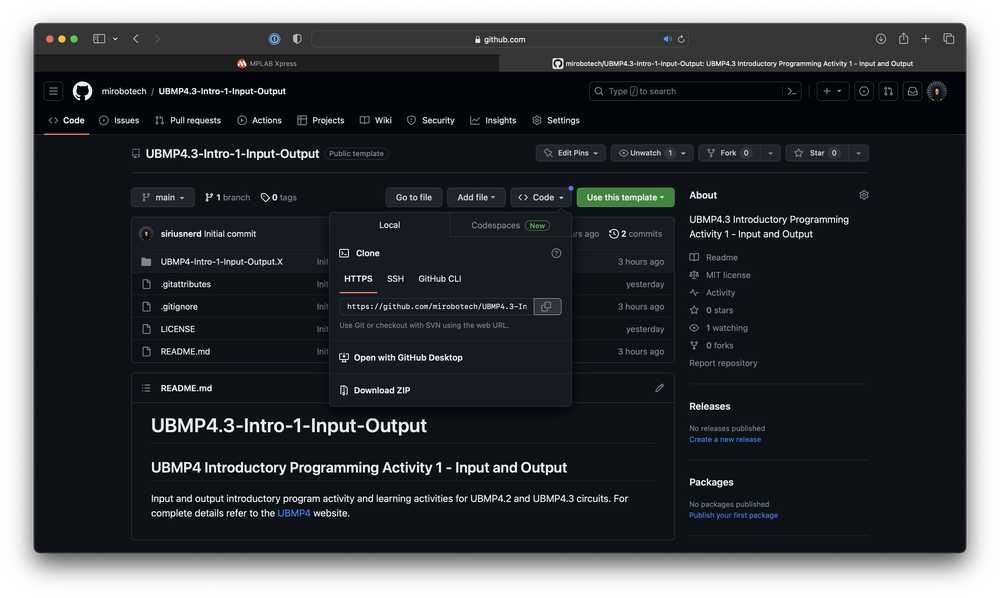Image resolution: width=1000 pixels, height=598 pixels.
Task: Edit About settings gear icon
Action: pyautogui.click(x=864, y=195)
